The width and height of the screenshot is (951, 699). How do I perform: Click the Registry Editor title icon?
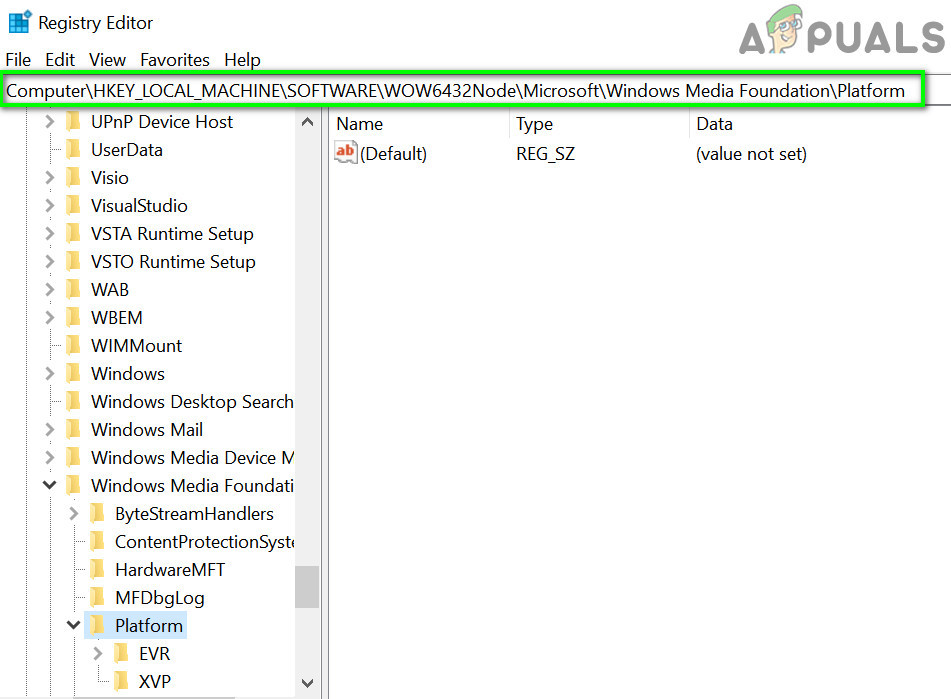[19, 22]
